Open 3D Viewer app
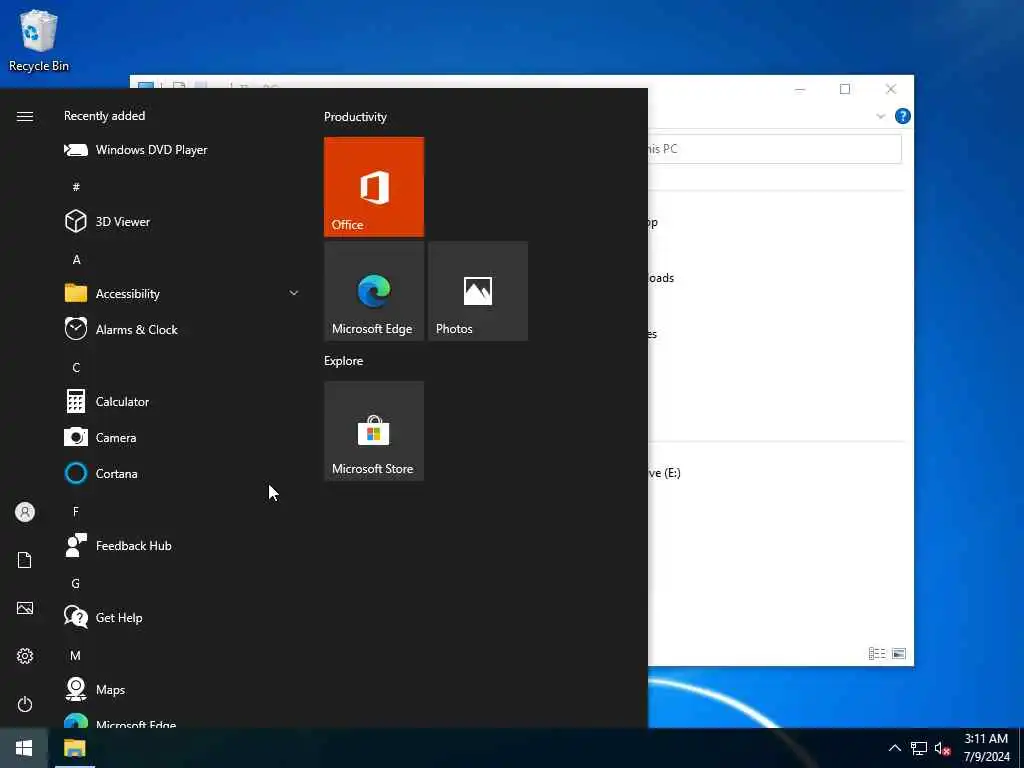Viewport: 1024px width, 768px height. pyautogui.click(x=182, y=222)
